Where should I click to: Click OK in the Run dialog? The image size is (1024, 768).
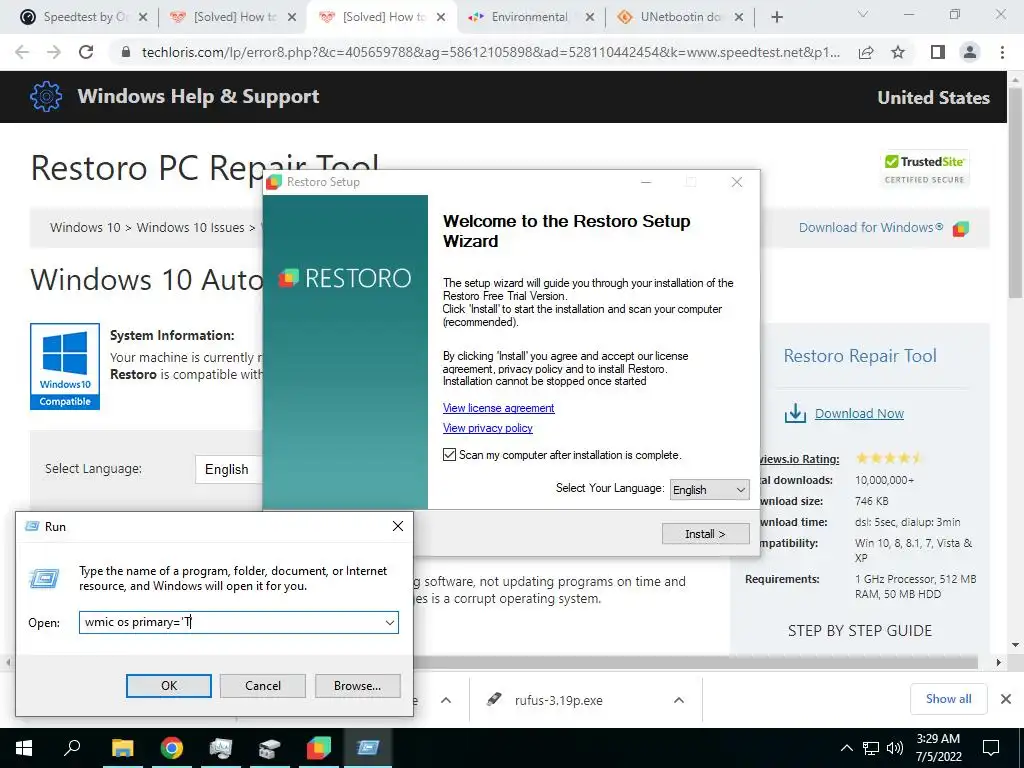coord(168,686)
